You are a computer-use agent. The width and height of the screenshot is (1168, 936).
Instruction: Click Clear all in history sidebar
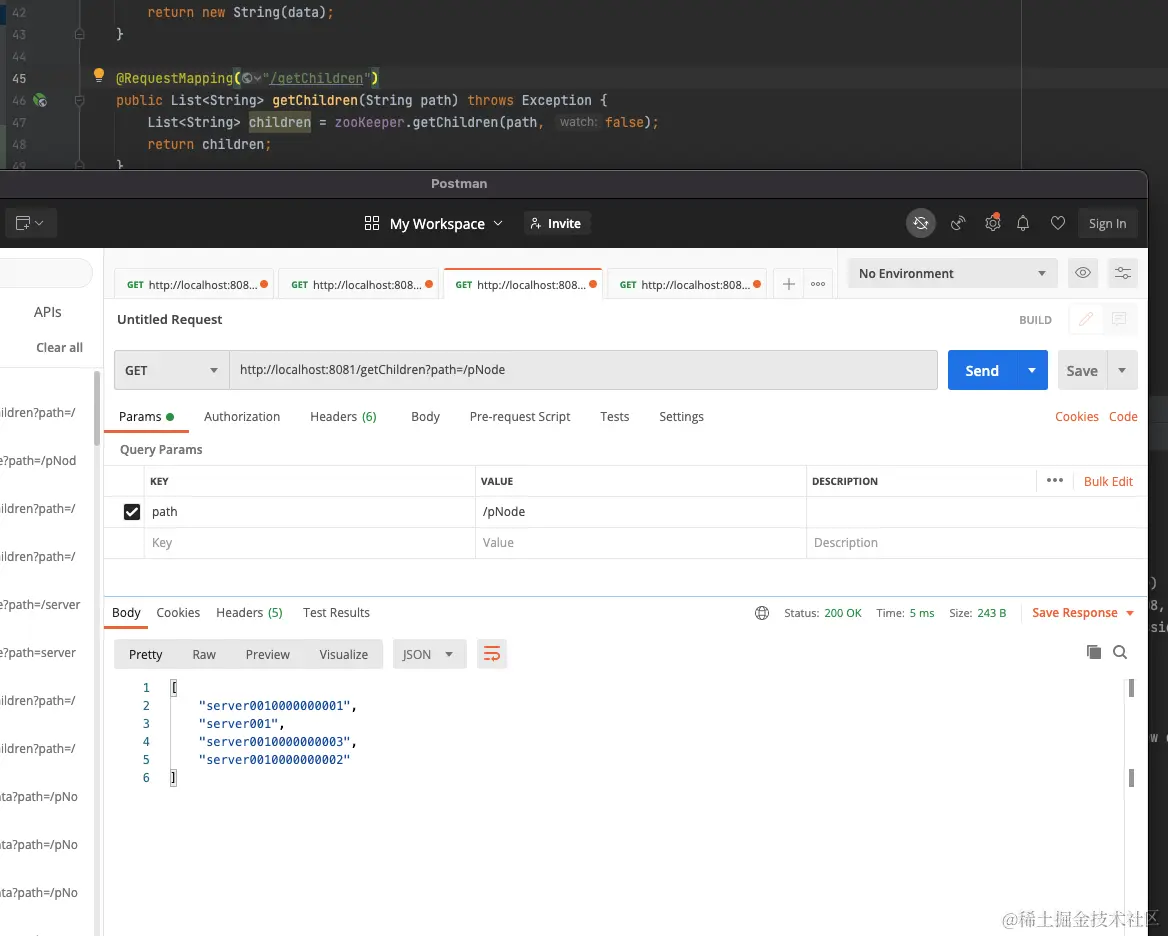pos(60,347)
